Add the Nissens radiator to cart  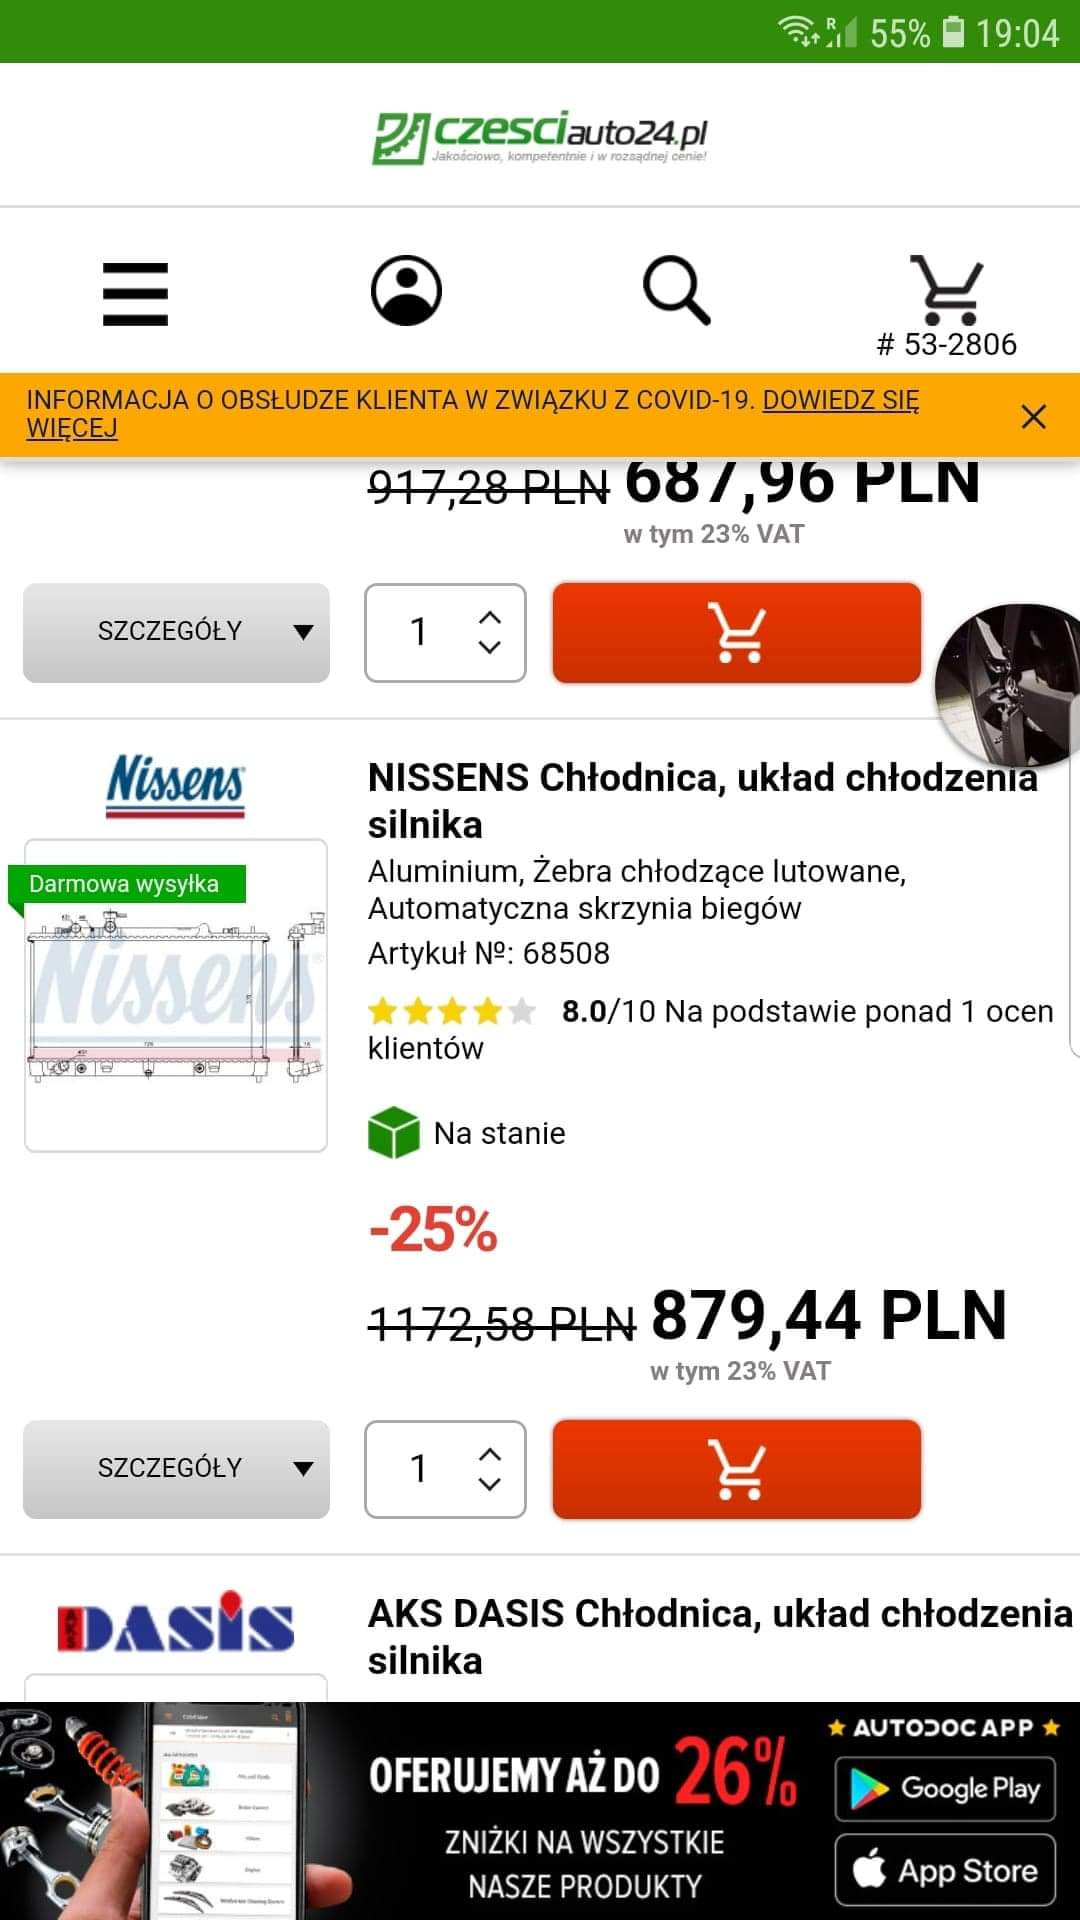[x=736, y=1469]
